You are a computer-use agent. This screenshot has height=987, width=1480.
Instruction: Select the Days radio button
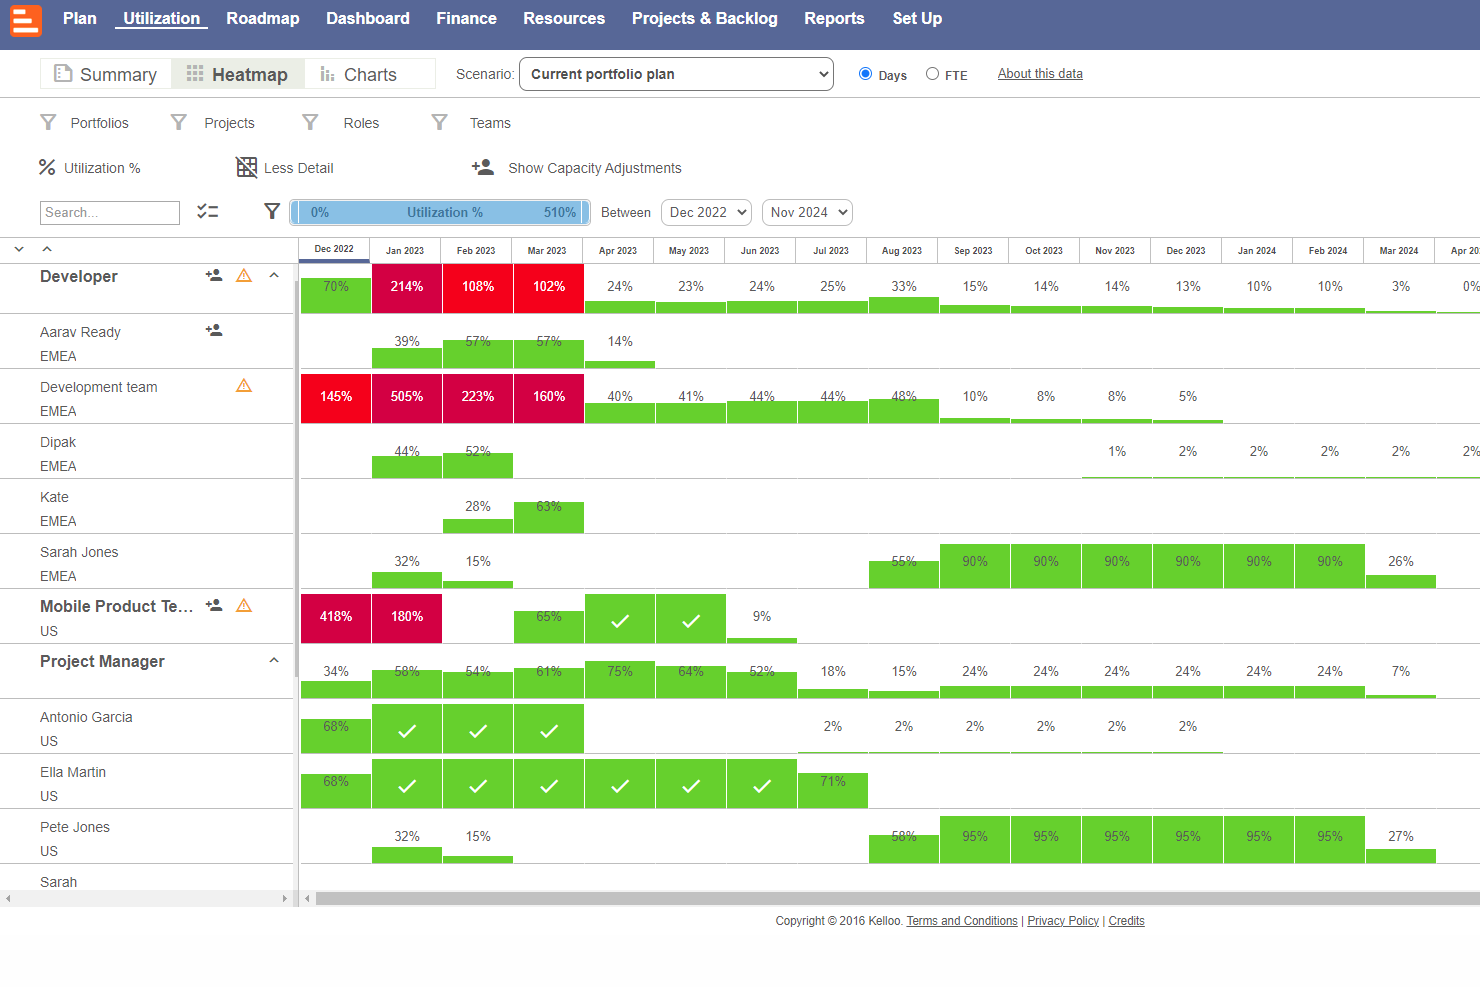click(866, 74)
